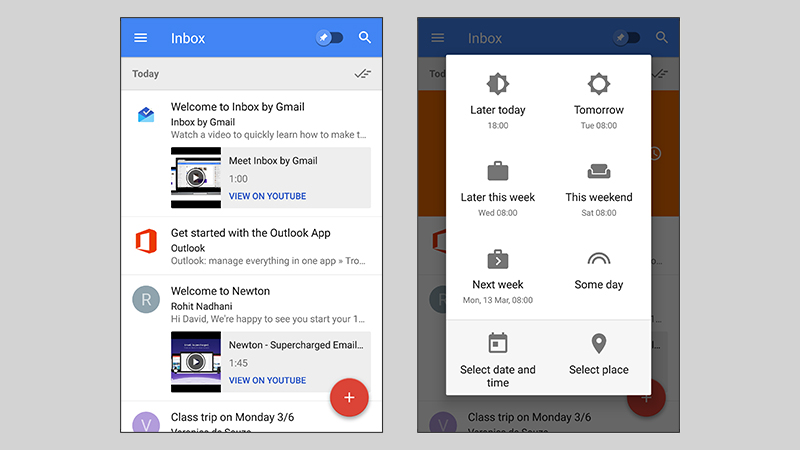
Task: Choose Later this week snooze option
Action: point(497,189)
